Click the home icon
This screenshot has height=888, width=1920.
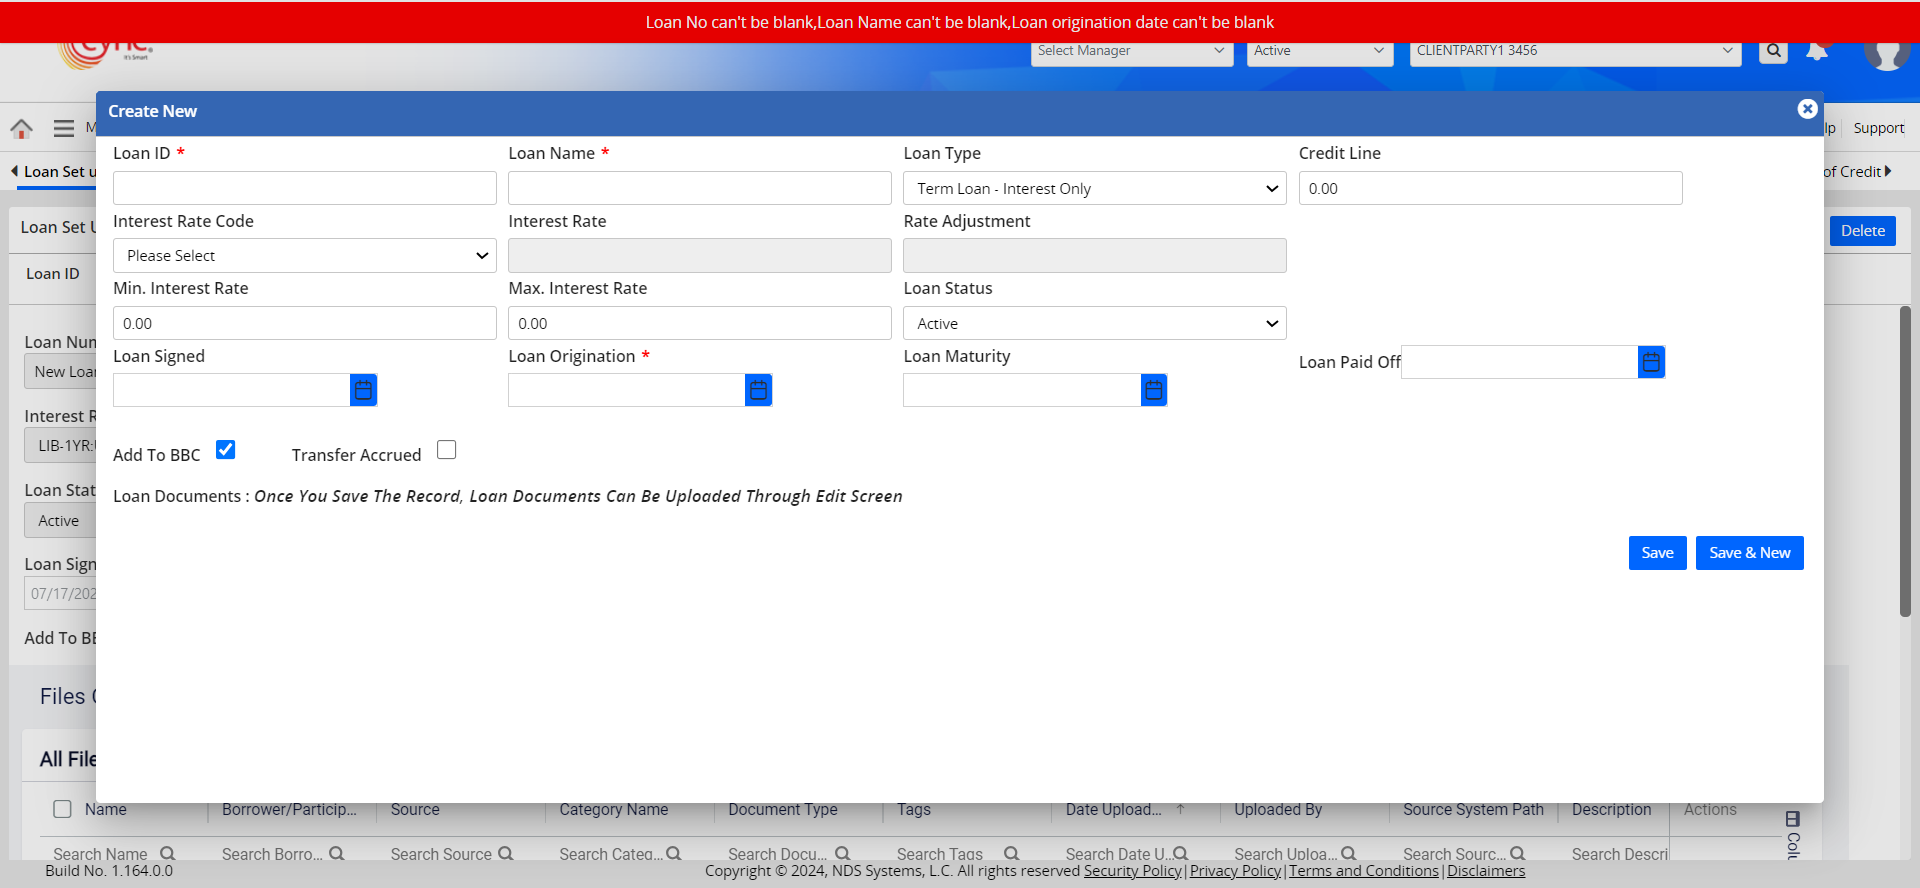tap(22, 128)
